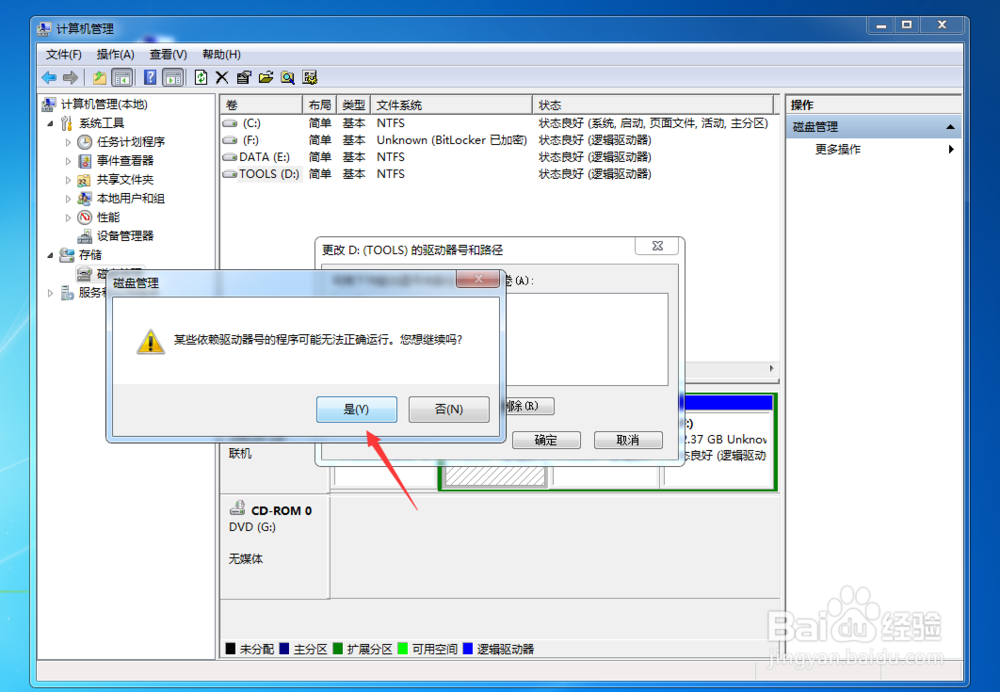1000x692 pixels.
Task: Open the 操作(A) menu
Action: click(x=115, y=54)
